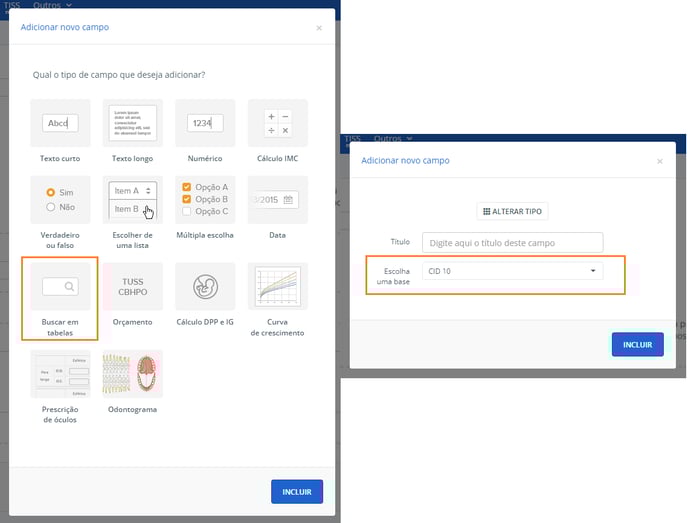Choose the Odontograma field type
Screen dimensions: 688x523
(132, 374)
